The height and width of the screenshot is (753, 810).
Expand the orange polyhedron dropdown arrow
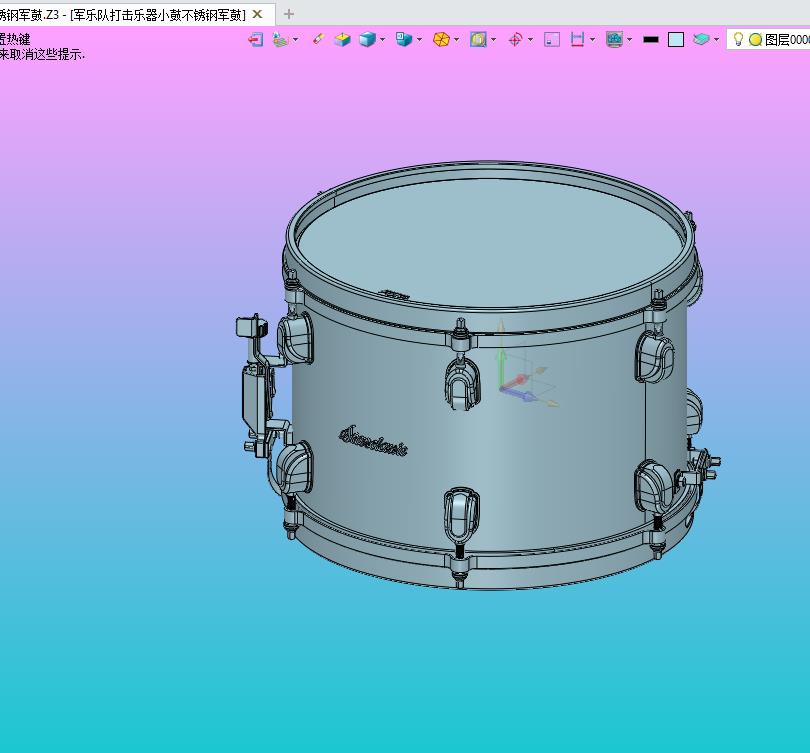[456, 40]
